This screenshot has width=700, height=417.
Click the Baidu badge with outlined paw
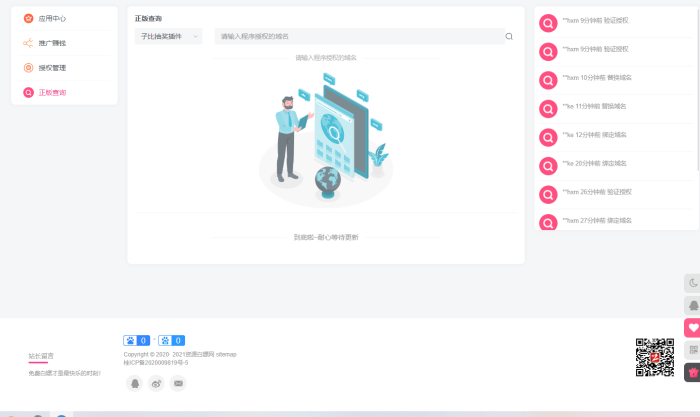tap(171, 341)
